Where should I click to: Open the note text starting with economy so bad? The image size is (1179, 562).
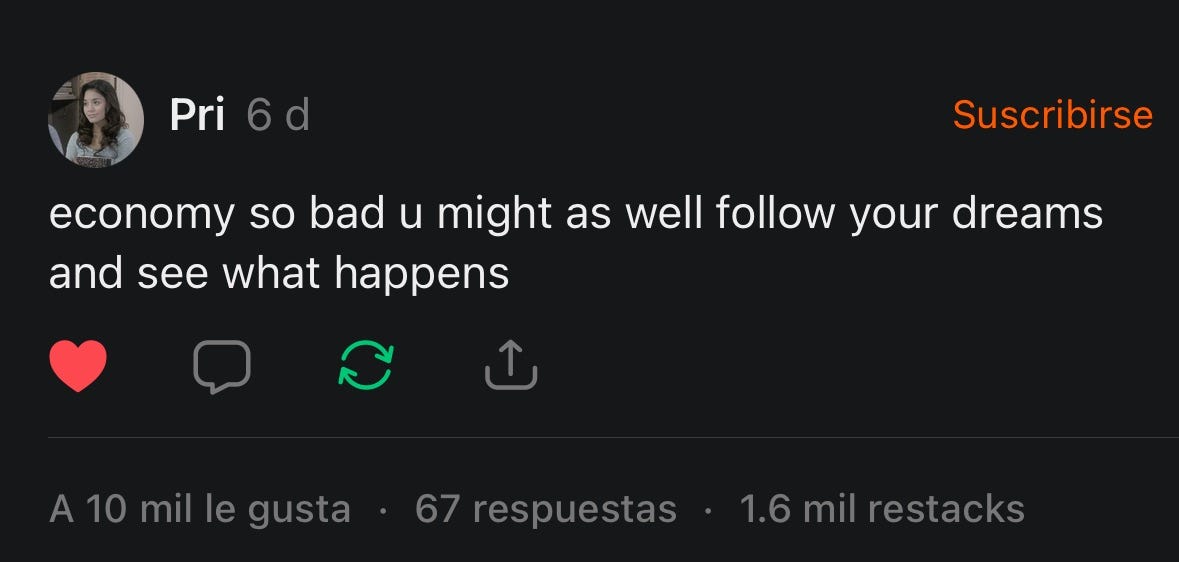point(575,243)
